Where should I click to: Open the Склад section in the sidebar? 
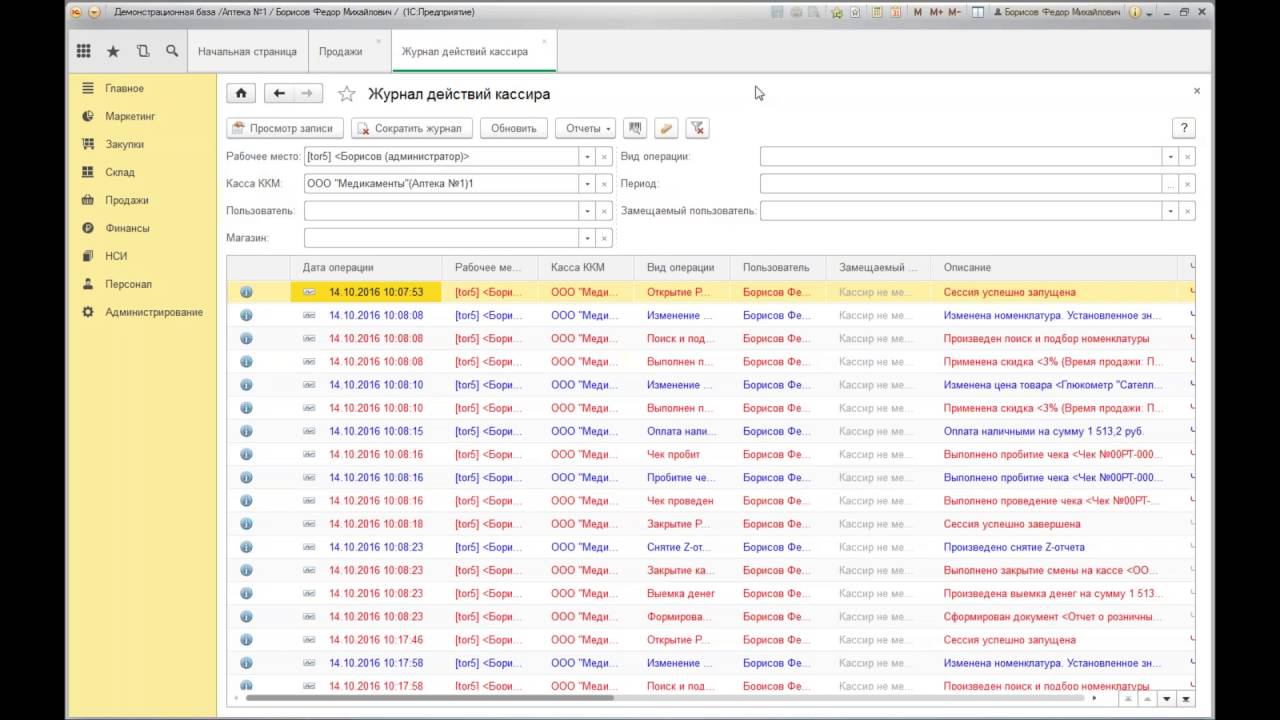120,172
